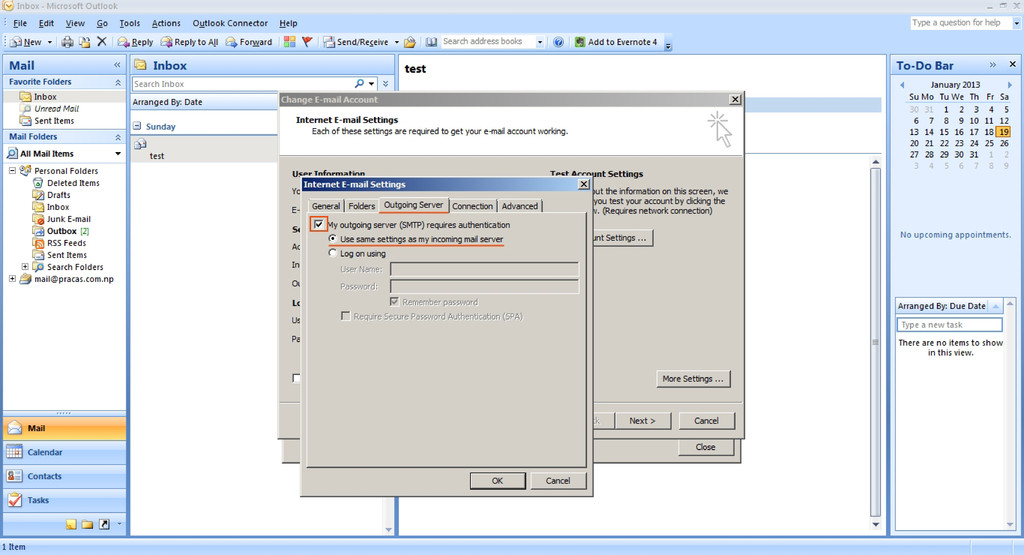The height and width of the screenshot is (555, 1024).
Task: Click OK in Internet E-mail Settings
Action: point(497,481)
